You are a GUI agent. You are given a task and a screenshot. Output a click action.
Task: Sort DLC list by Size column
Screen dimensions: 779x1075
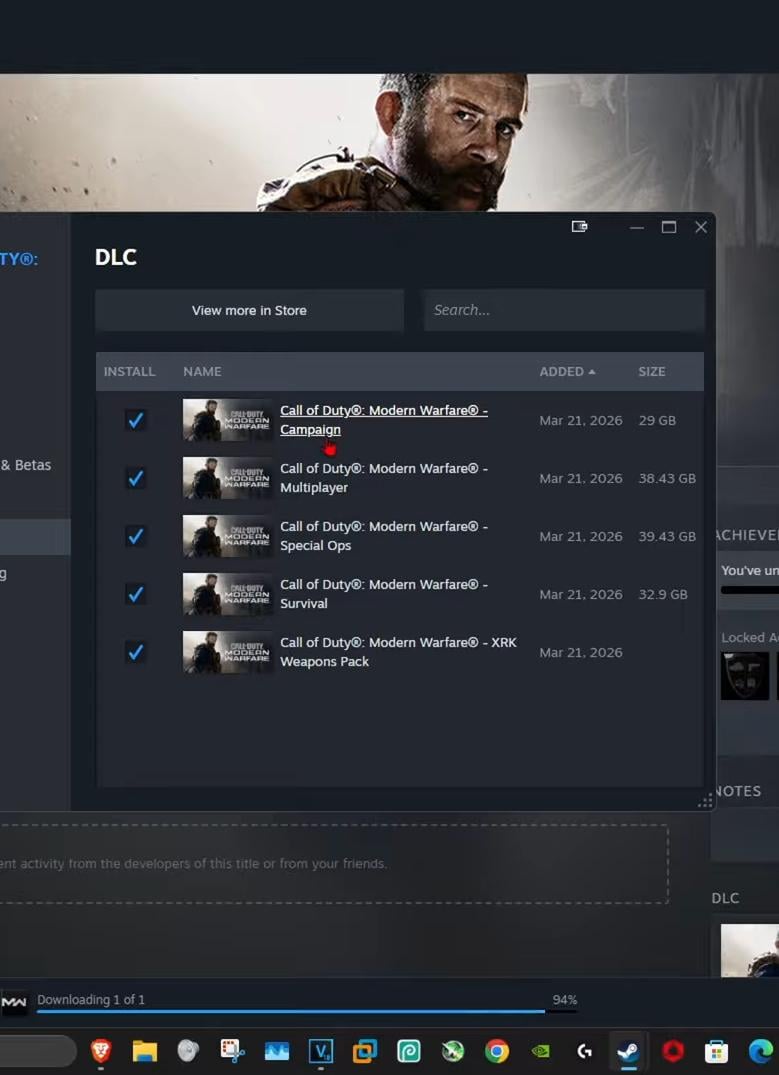[651, 371]
